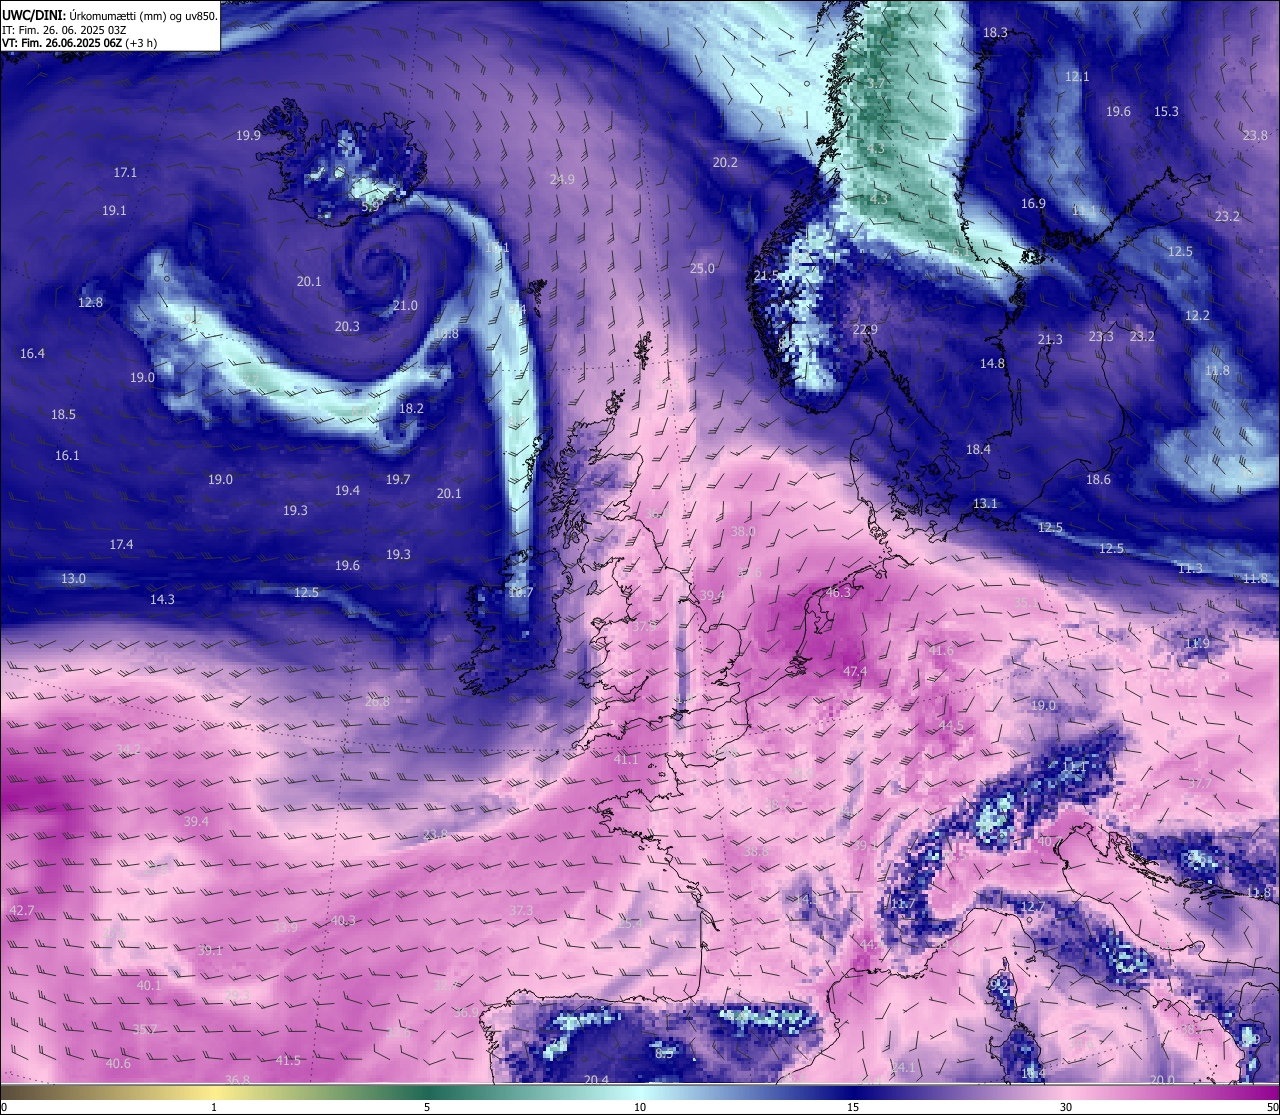
Task: Click the 41.1 value near the English Channel
Action: click(x=626, y=760)
